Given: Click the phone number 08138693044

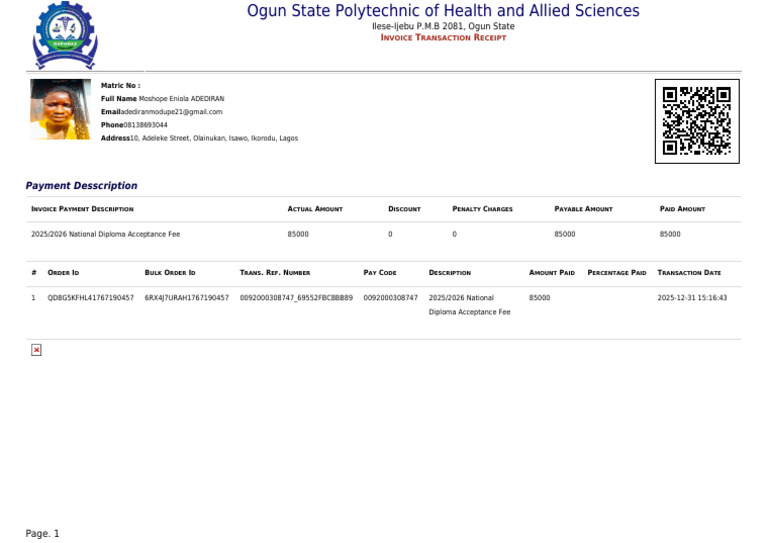Looking at the screenshot, I should pyautogui.click(x=145, y=125).
